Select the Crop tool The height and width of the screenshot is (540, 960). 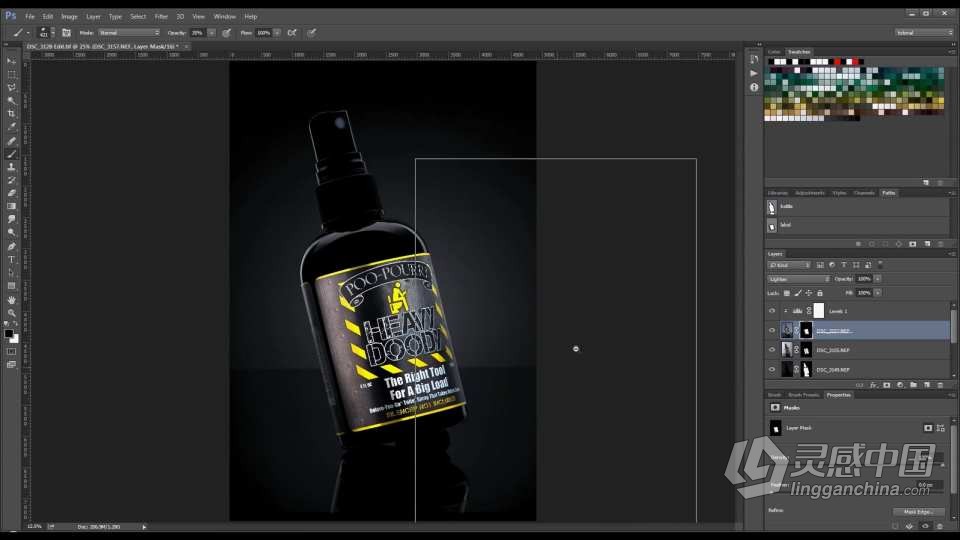[x=12, y=113]
